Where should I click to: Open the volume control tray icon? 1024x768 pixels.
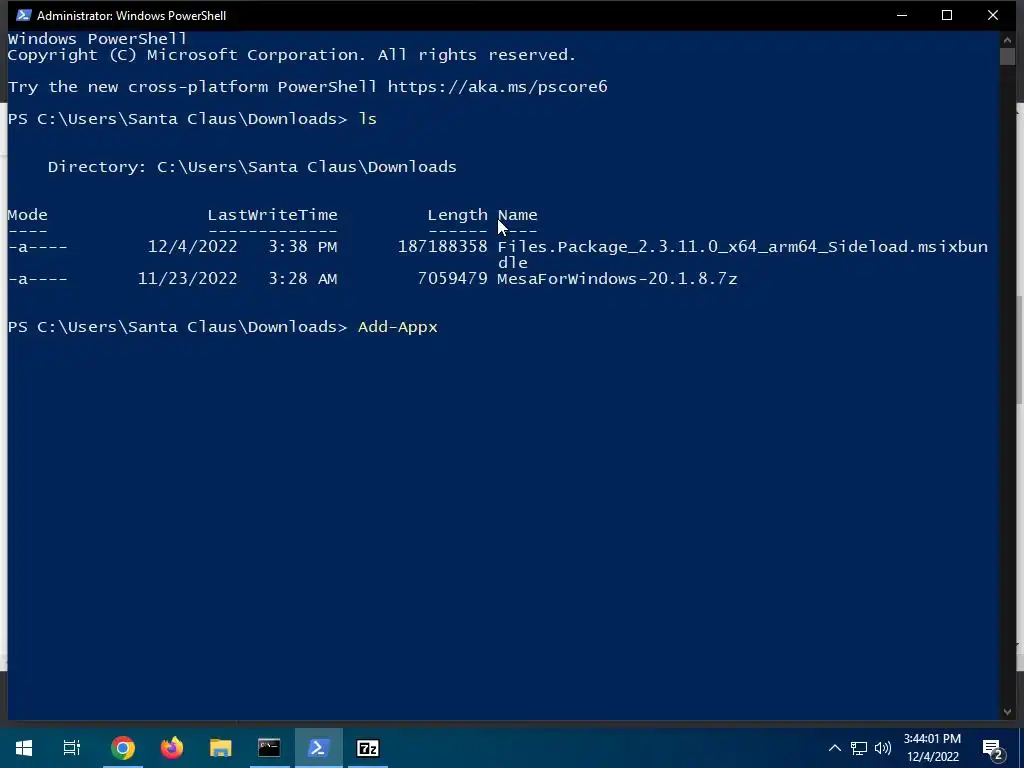883,748
